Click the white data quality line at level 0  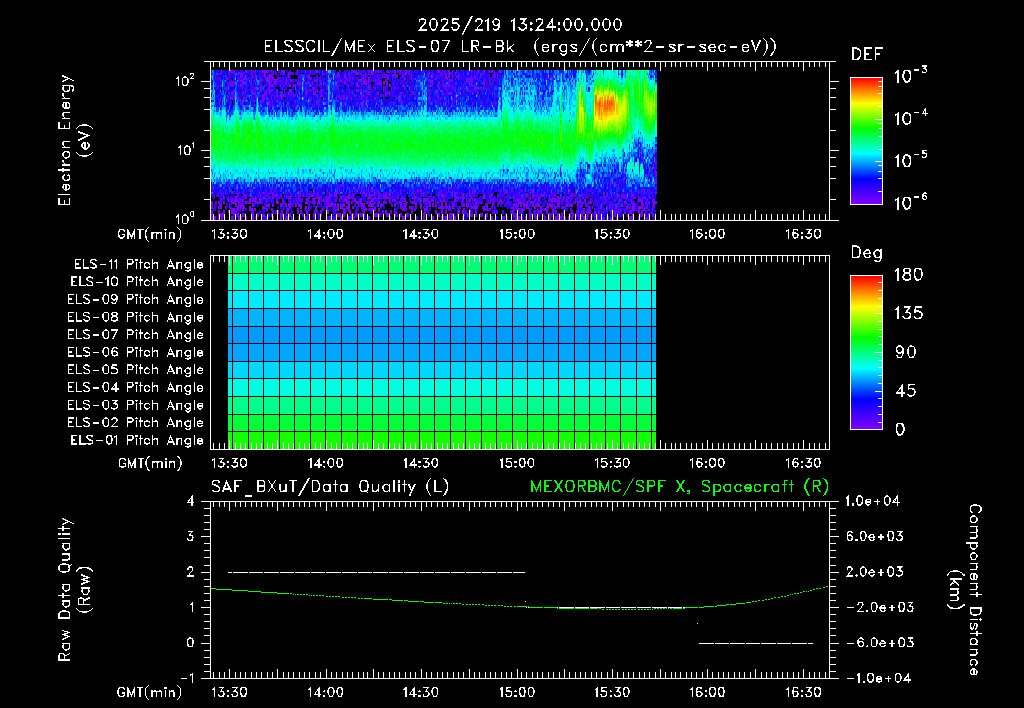756,643
